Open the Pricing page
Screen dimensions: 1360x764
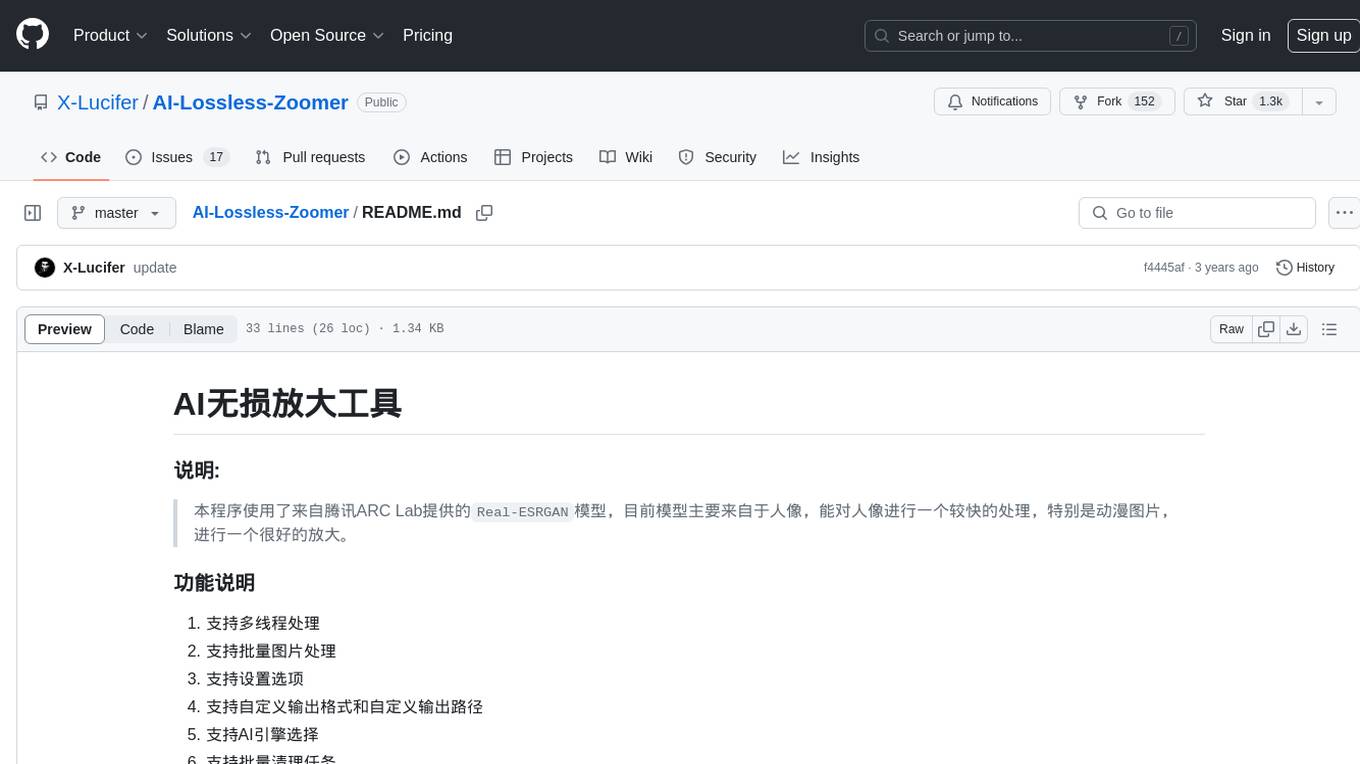pyautogui.click(x=427, y=35)
